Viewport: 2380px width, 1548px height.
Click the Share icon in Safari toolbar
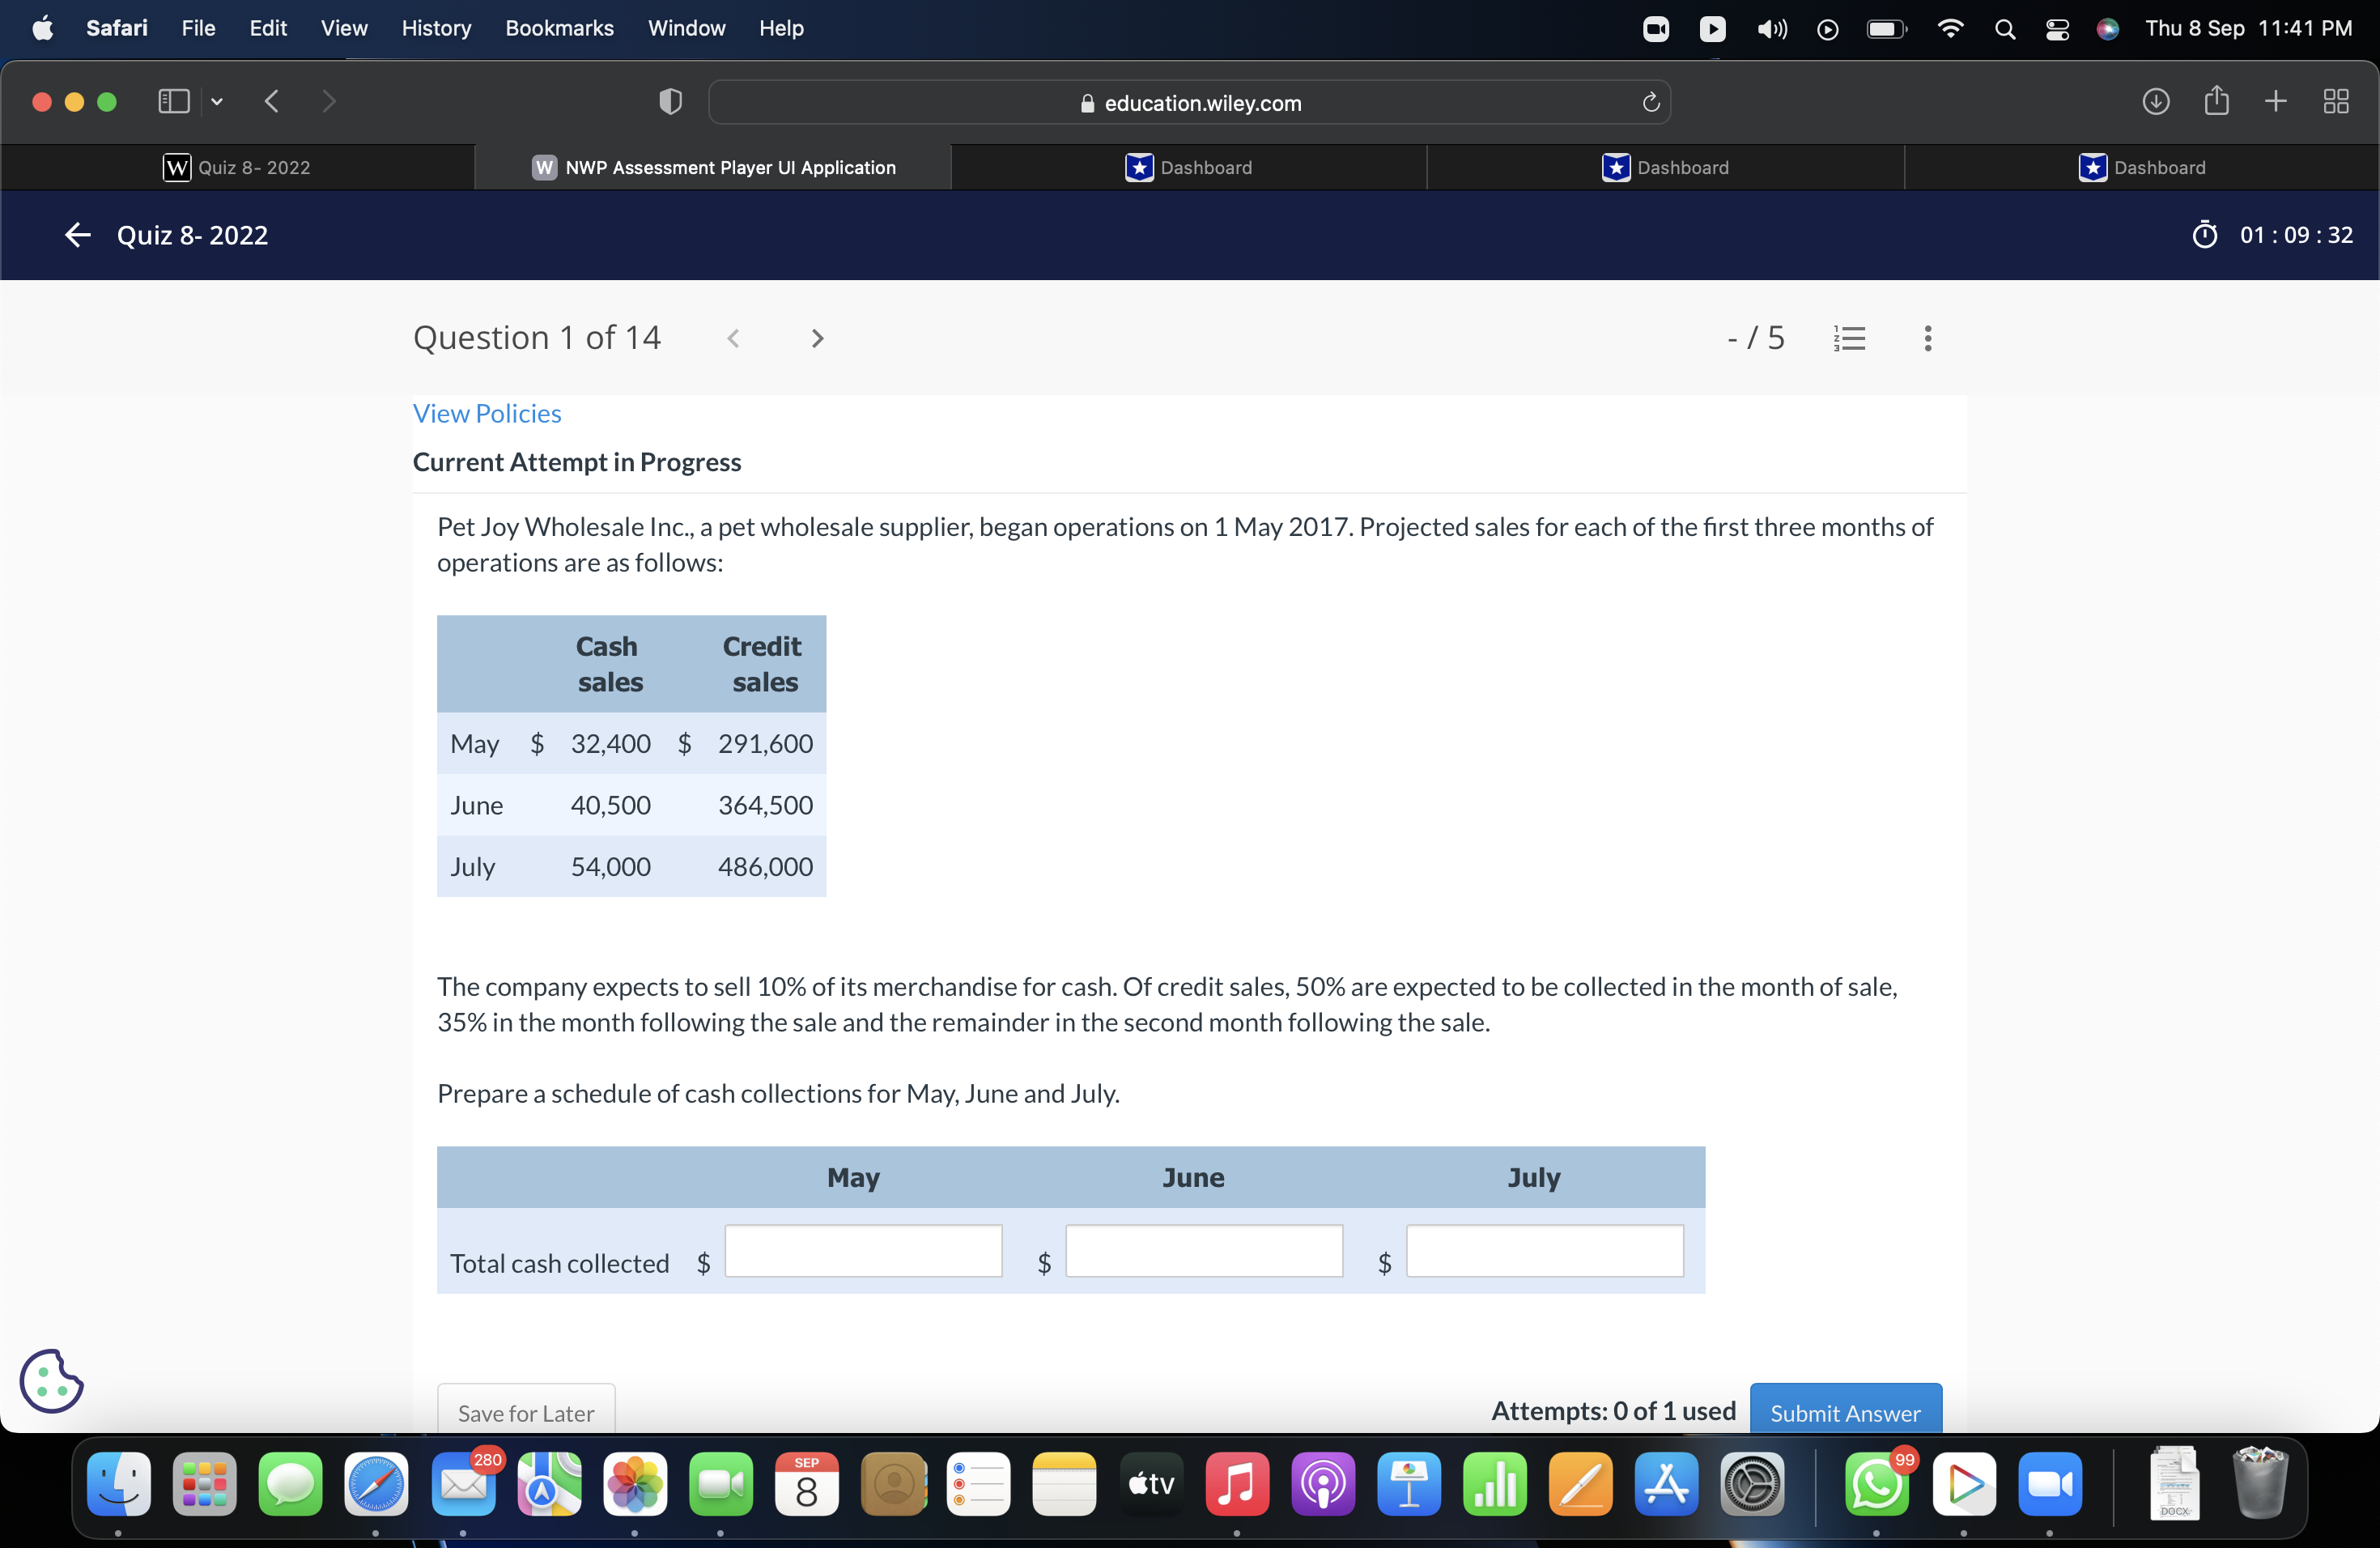tap(2216, 101)
